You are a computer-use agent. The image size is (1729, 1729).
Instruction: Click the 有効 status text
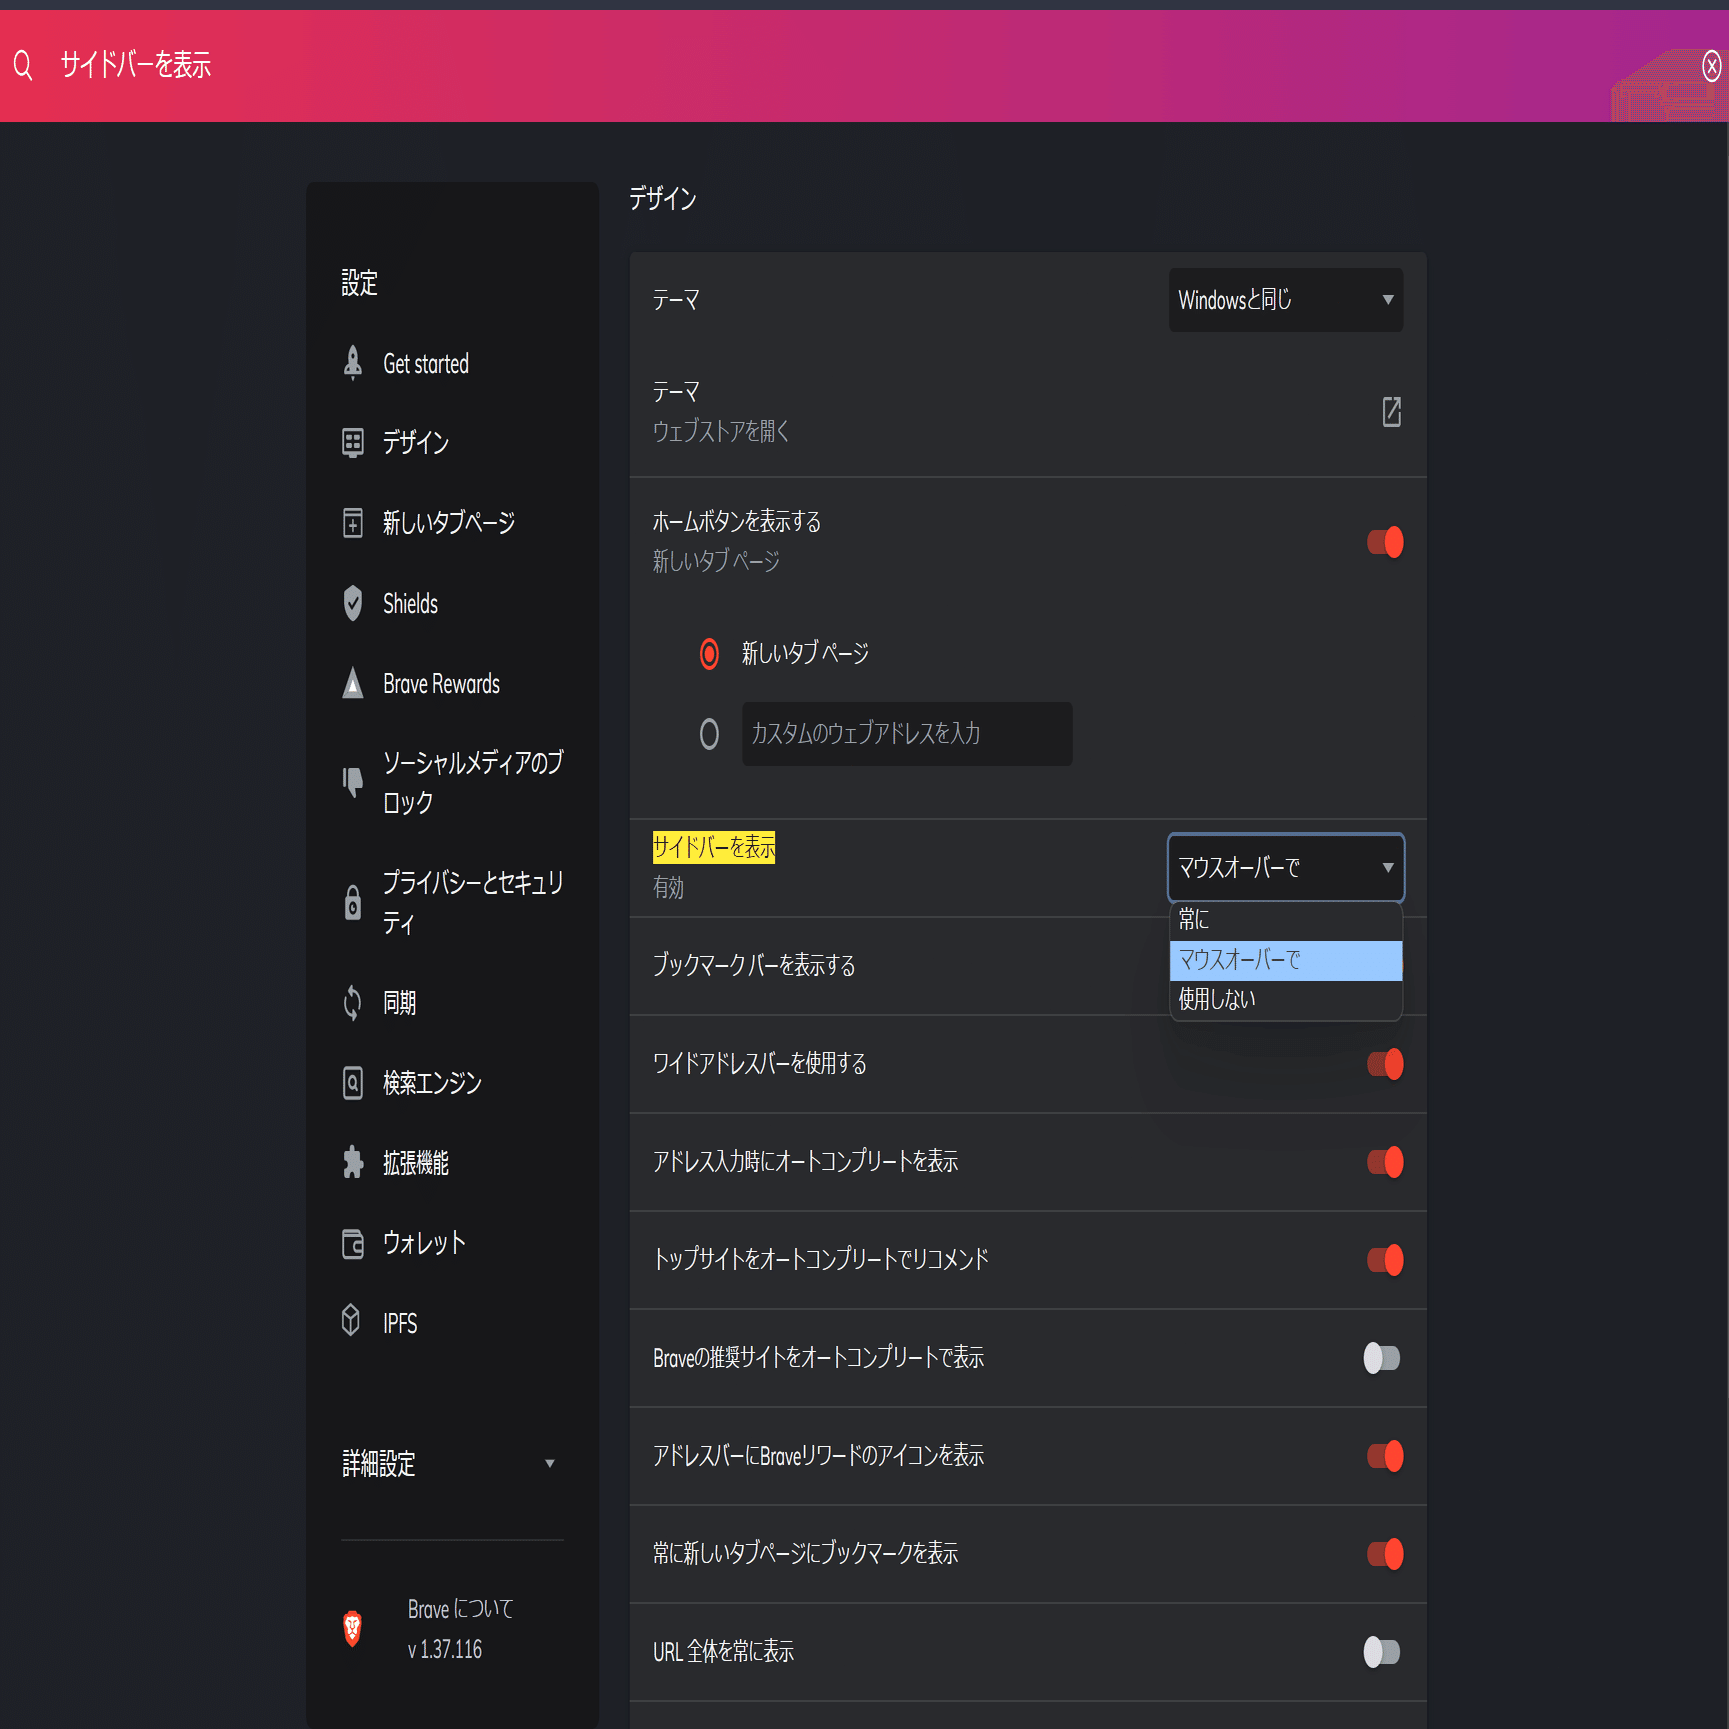[x=669, y=887]
